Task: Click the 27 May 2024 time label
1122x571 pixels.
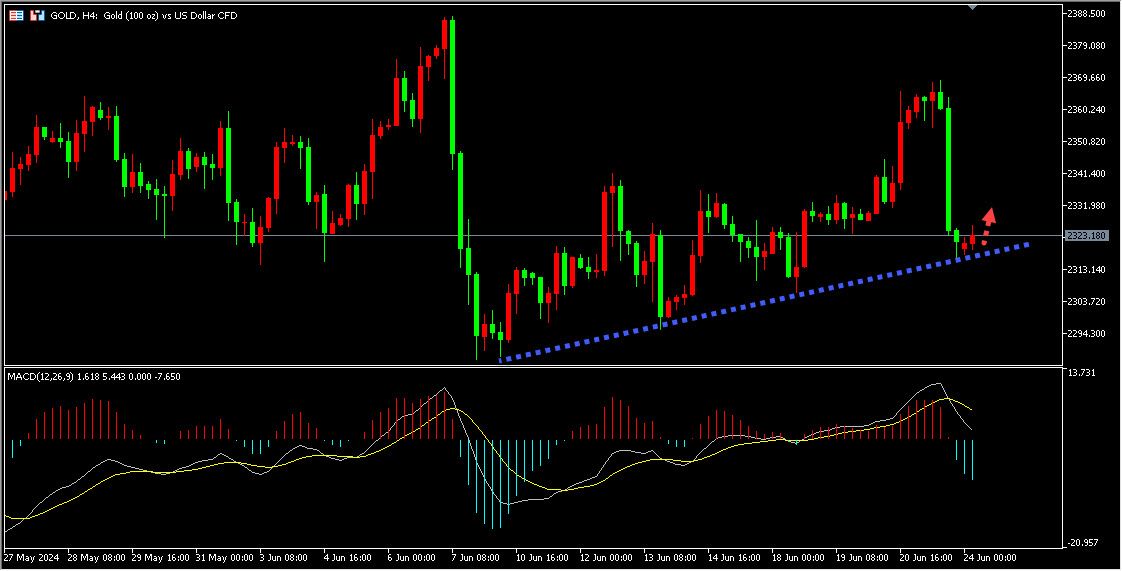Action: click(x=32, y=557)
